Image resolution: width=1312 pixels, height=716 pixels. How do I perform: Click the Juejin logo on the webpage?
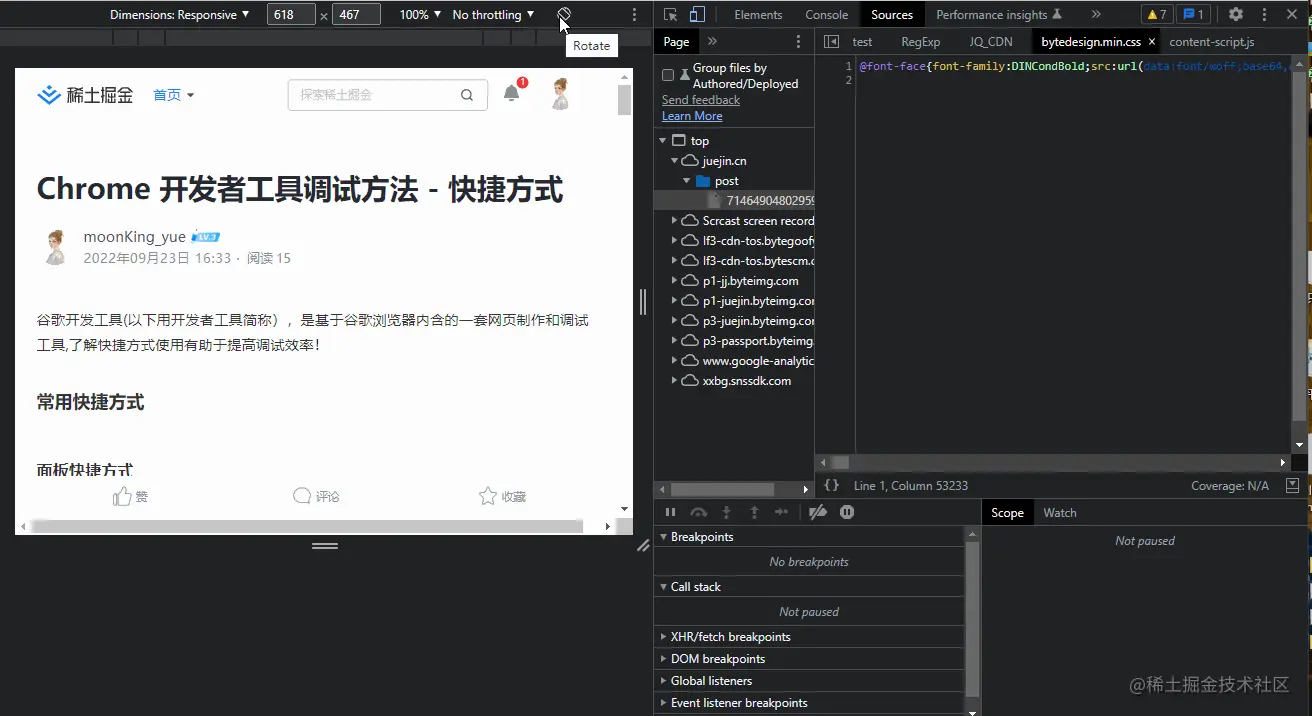coord(85,95)
